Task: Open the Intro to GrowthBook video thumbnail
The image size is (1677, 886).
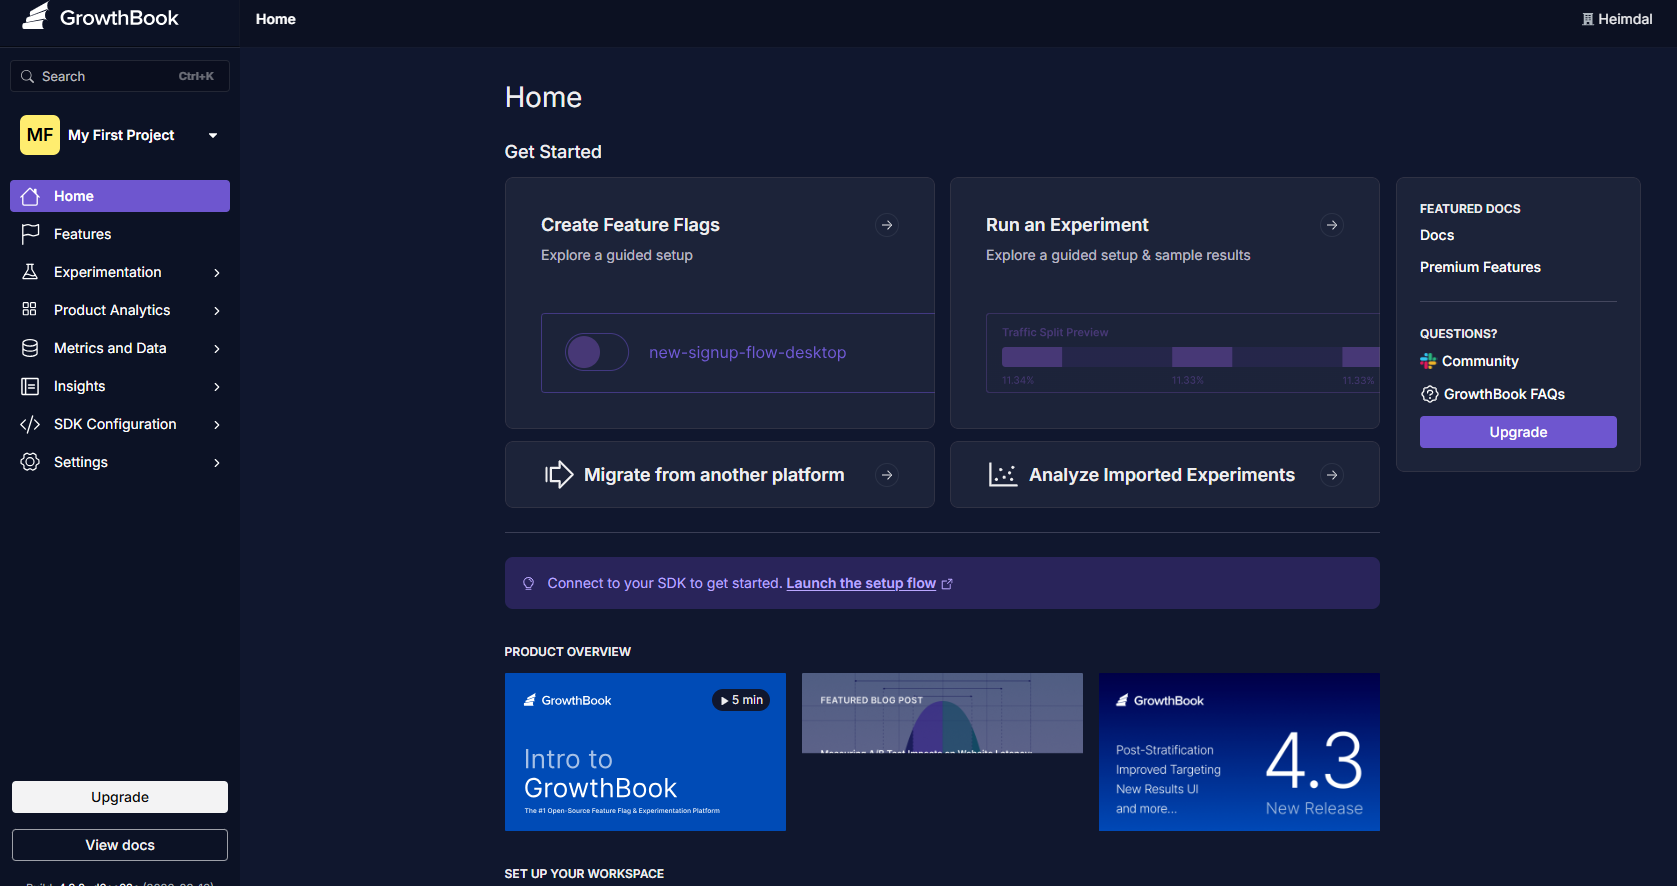Action: (645, 752)
